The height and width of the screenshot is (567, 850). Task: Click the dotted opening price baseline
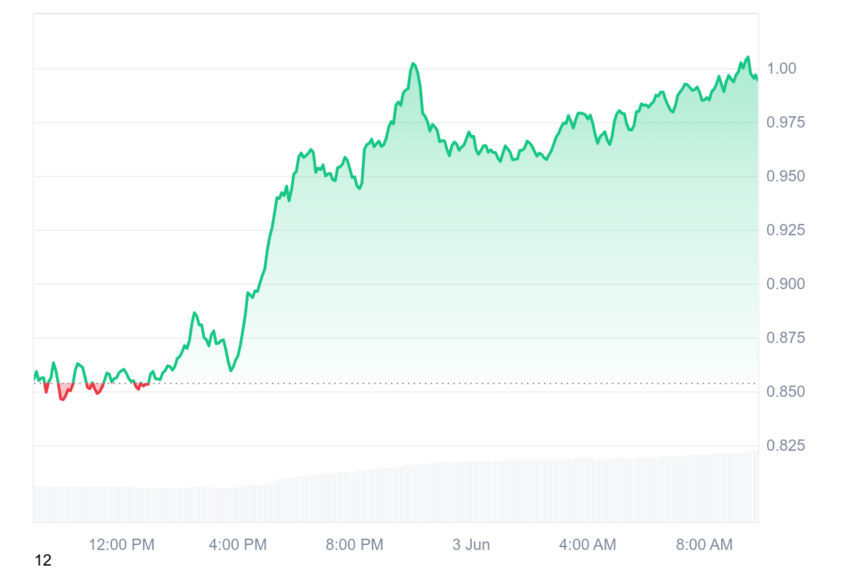tap(396, 383)
